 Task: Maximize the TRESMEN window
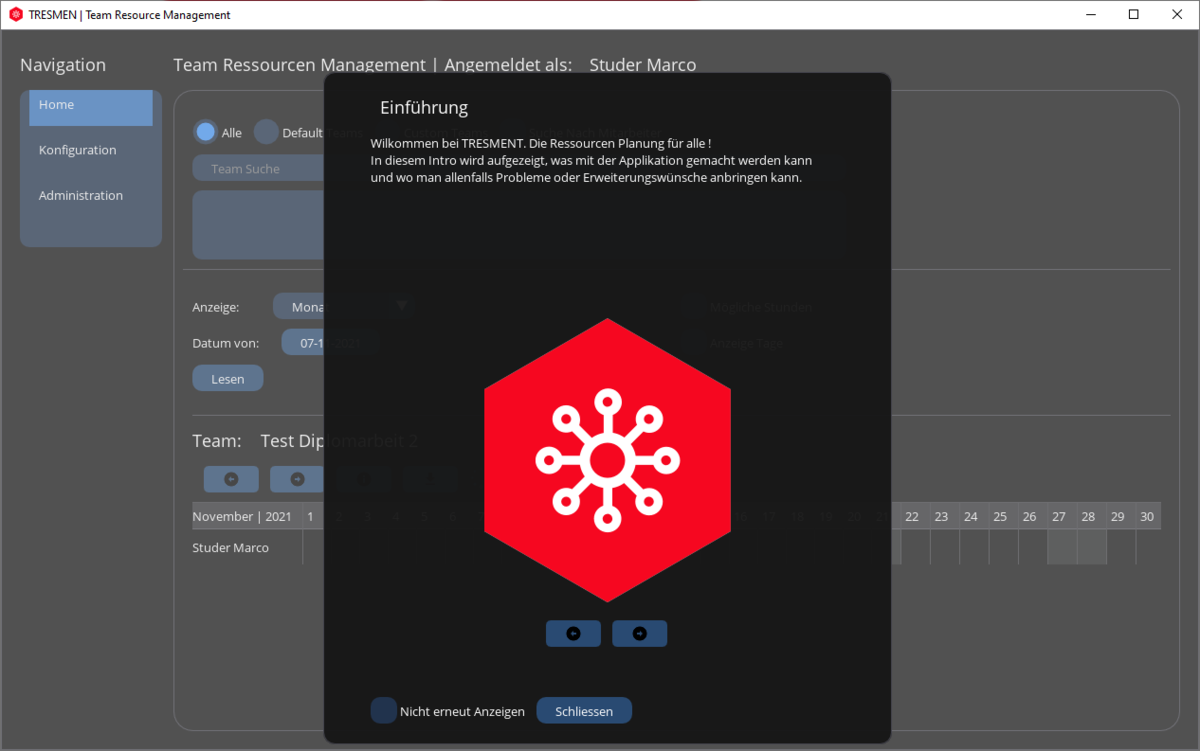pyautogui.click(x=1133, y=15)
